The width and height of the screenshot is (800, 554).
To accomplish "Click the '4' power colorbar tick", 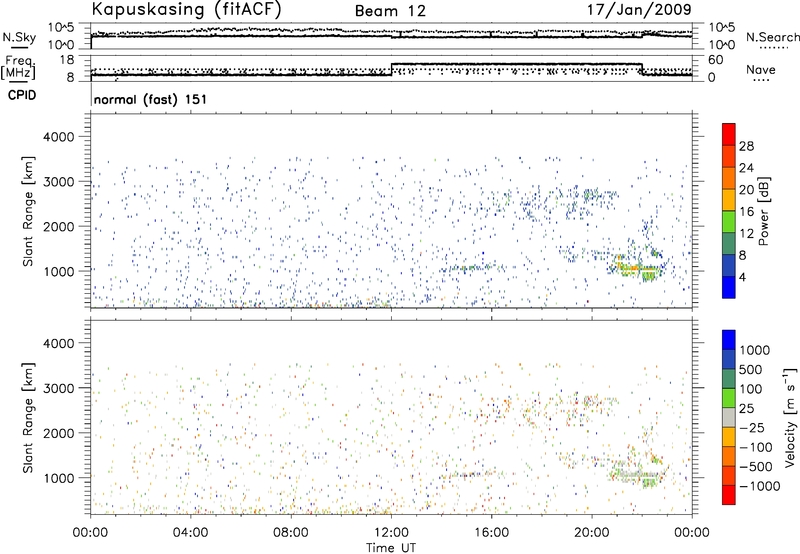I will tap(743, 277).
